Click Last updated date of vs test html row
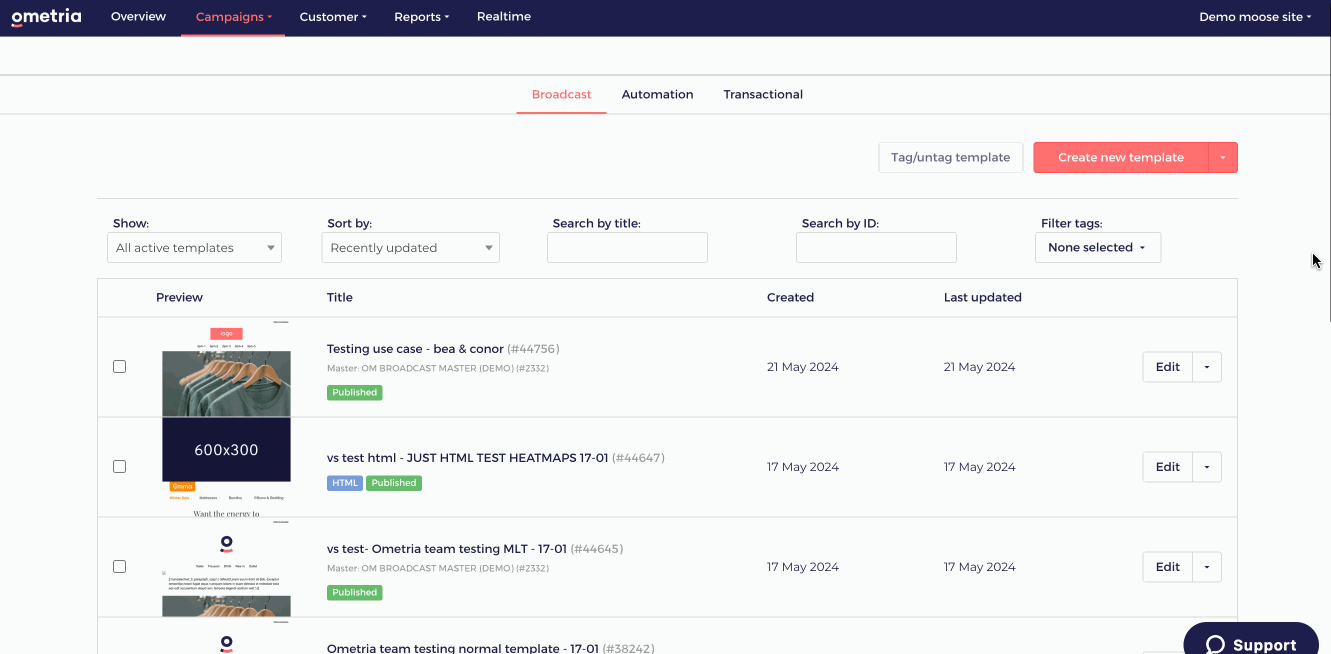The height and width of the screenshot is (654, 1331). coord(980,467)
